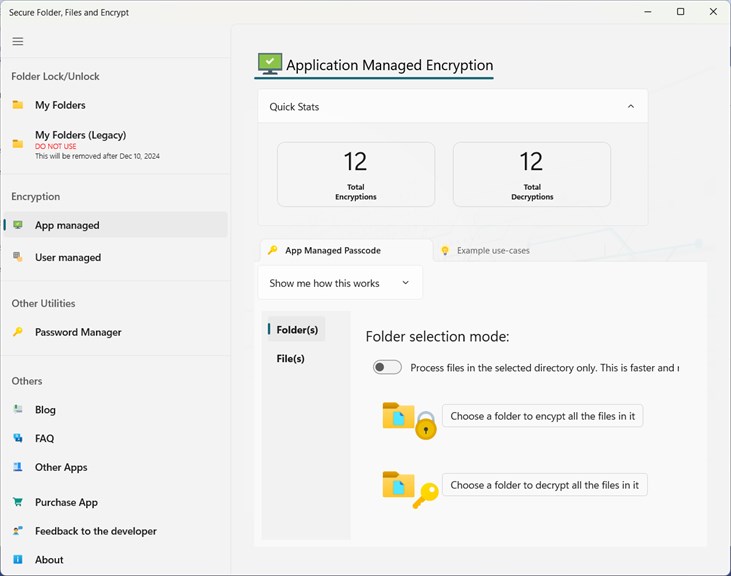
Task: Click the Blog icon in sidebar
Action: pyautogui.click(x=18, y=409)
